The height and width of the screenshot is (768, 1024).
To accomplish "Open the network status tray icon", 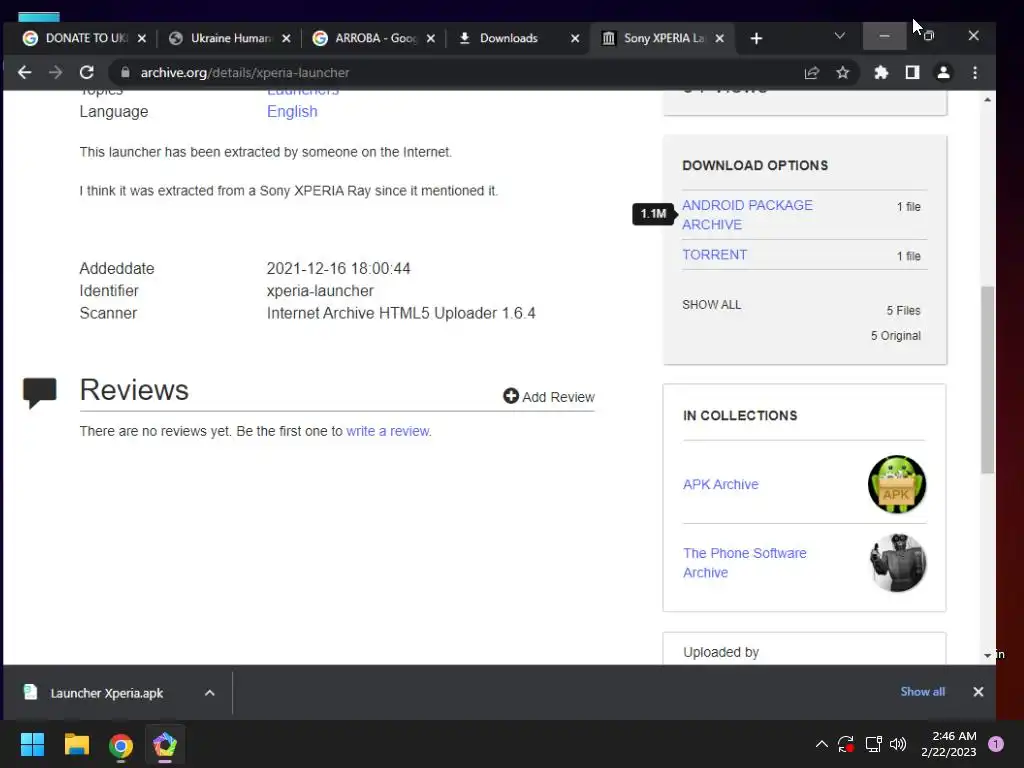I will [873, 744].
